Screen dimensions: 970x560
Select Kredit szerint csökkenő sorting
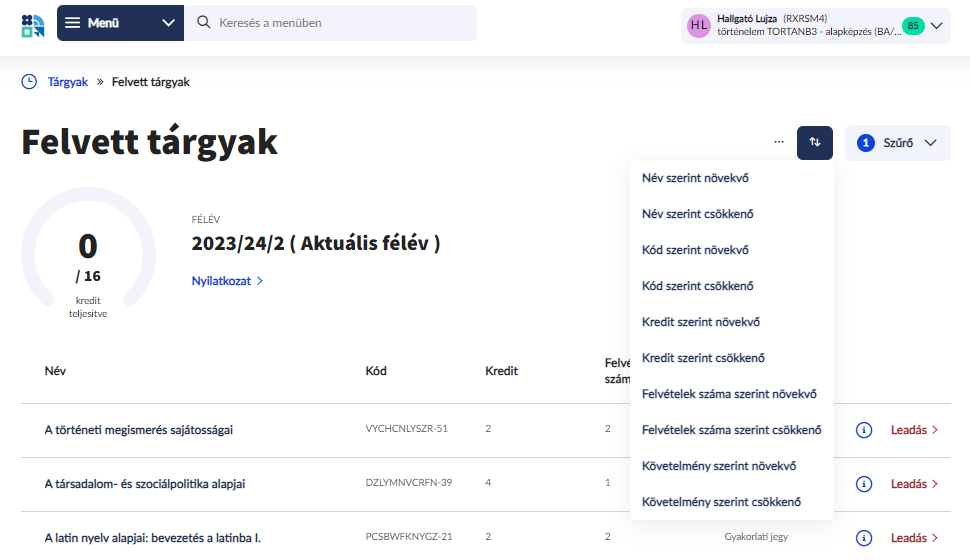703,358
